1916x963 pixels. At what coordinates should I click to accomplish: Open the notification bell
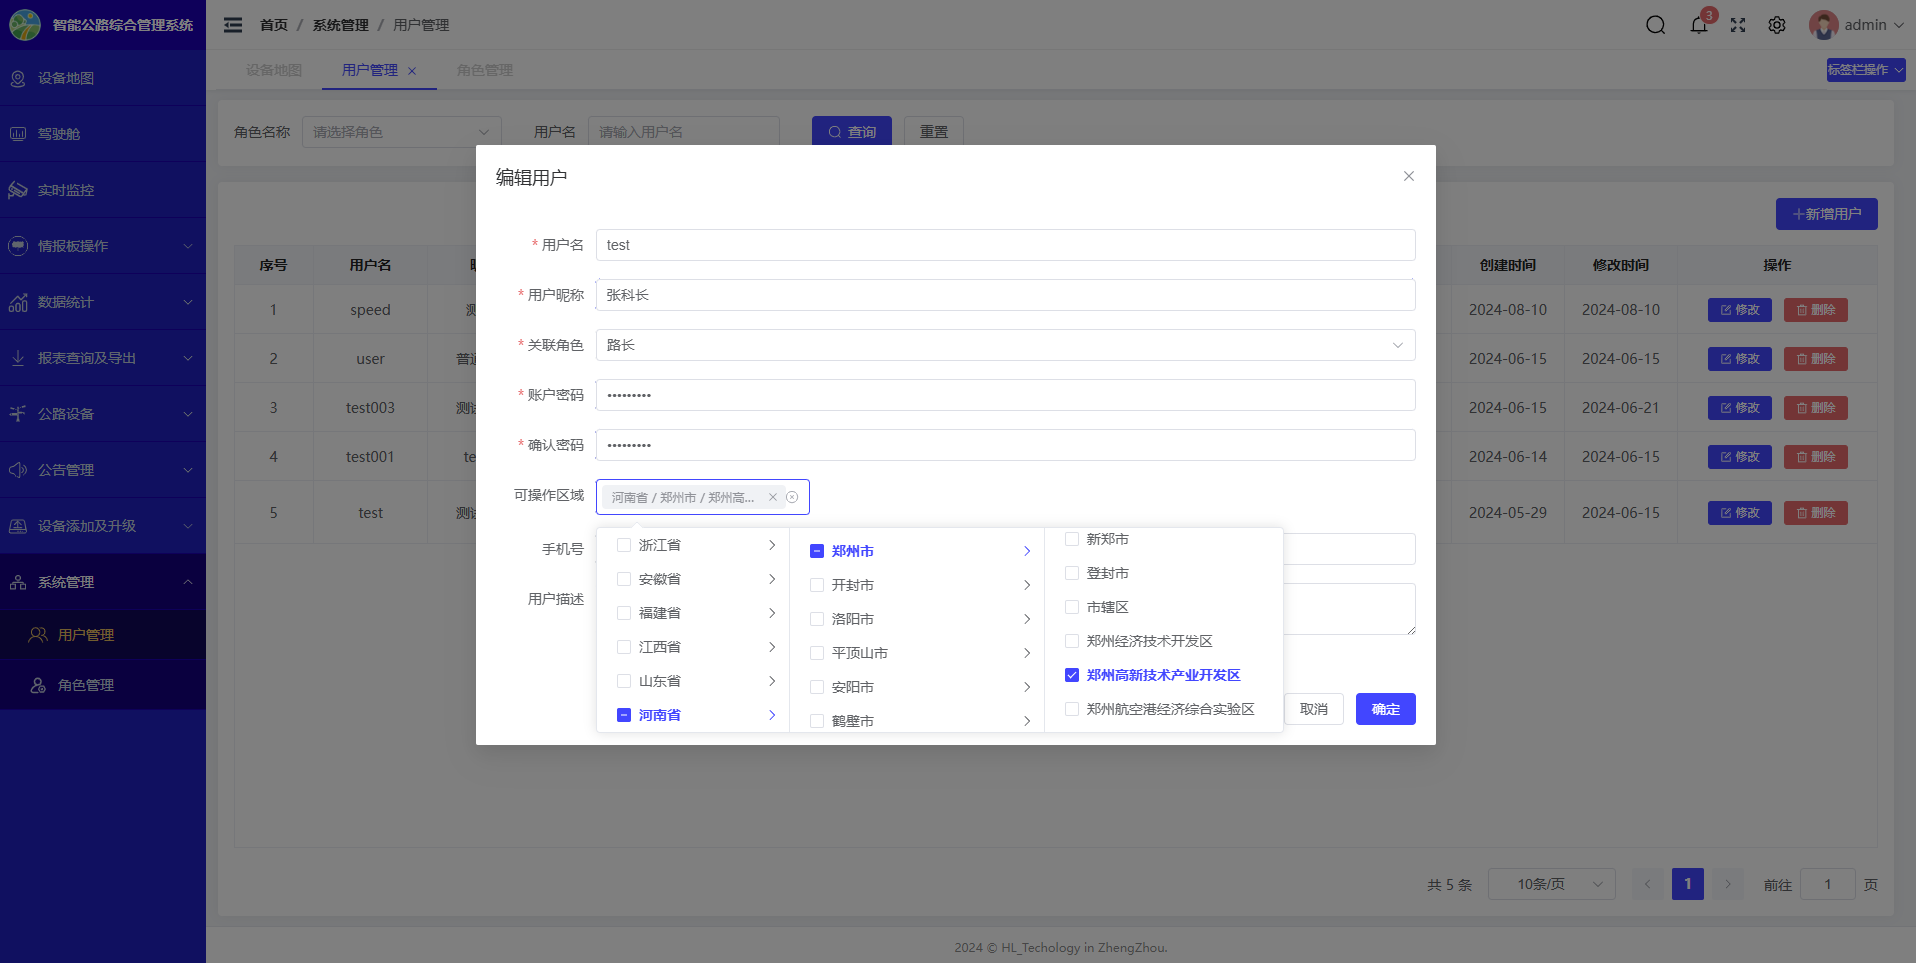[1698, 25]
